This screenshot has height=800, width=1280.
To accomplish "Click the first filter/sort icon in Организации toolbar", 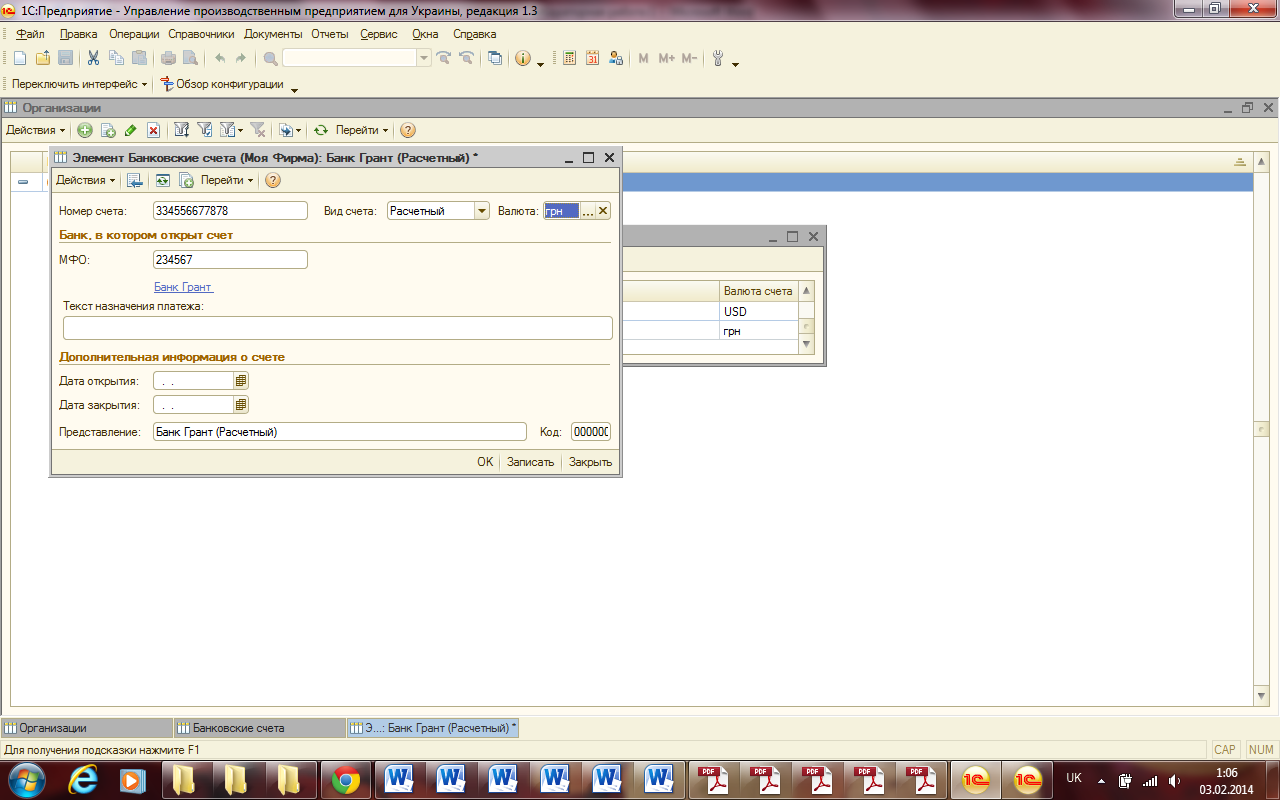I will click(182, 130).
